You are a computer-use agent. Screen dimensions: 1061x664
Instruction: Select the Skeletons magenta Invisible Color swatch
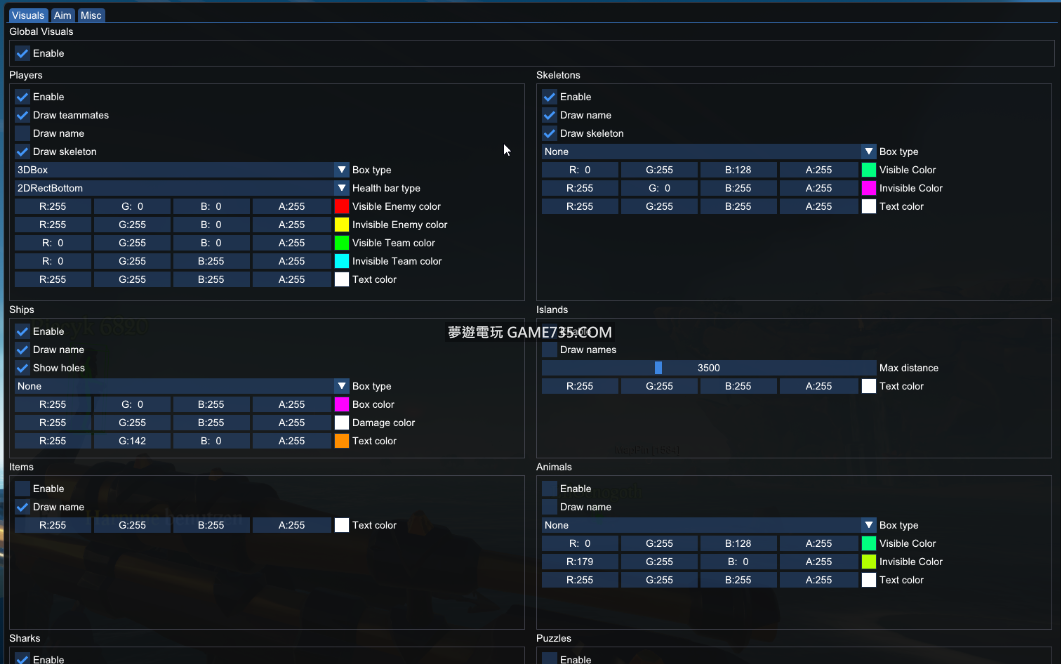coord(868,188)
